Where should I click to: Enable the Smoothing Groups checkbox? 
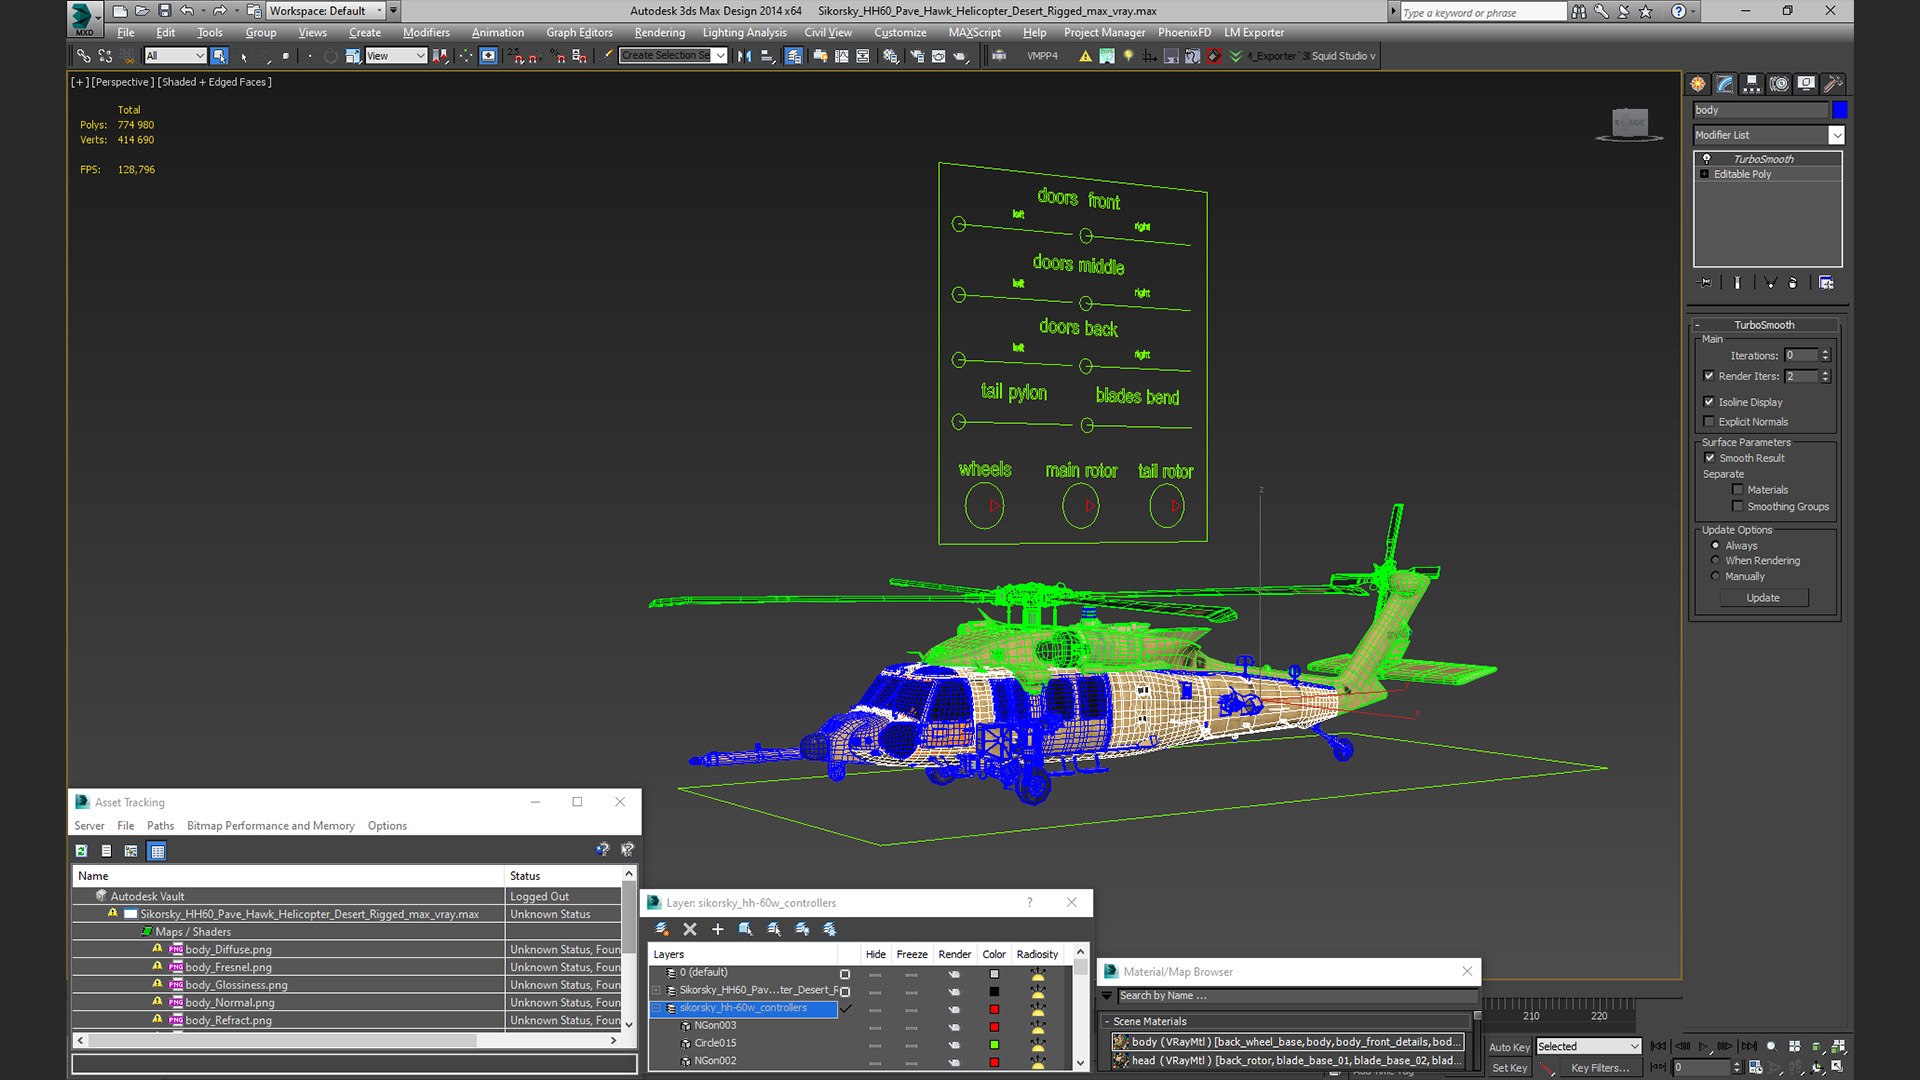pos(1738,507)
